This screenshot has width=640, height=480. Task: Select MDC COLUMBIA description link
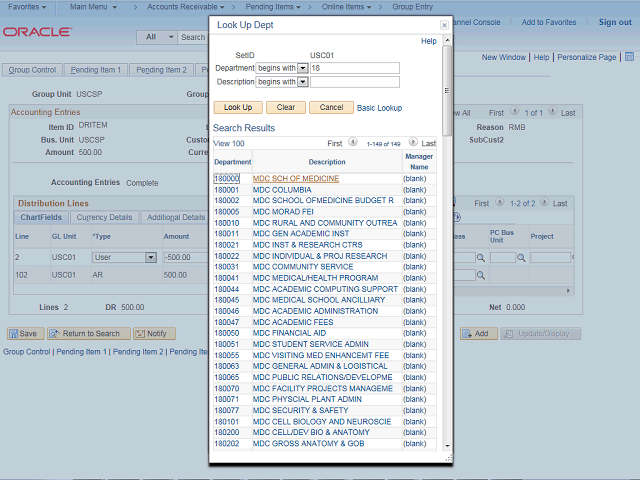coord(282,190)
